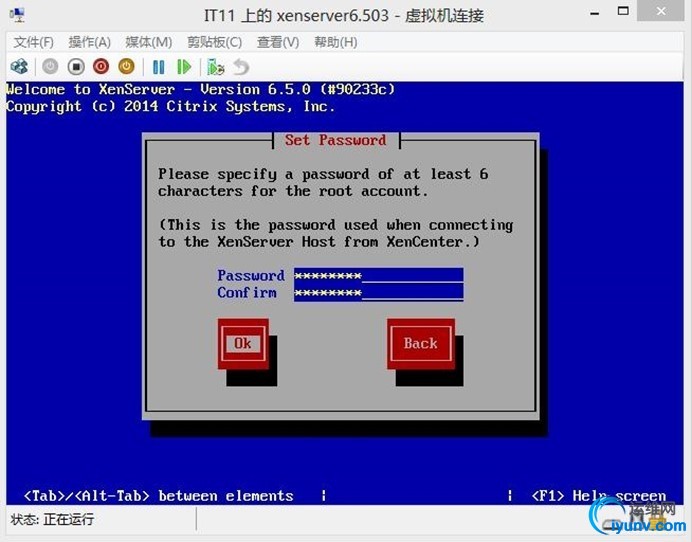Maximize the virtual machine connection window
692x542 pixels.
pyautogui.click(x=623, y=11)
